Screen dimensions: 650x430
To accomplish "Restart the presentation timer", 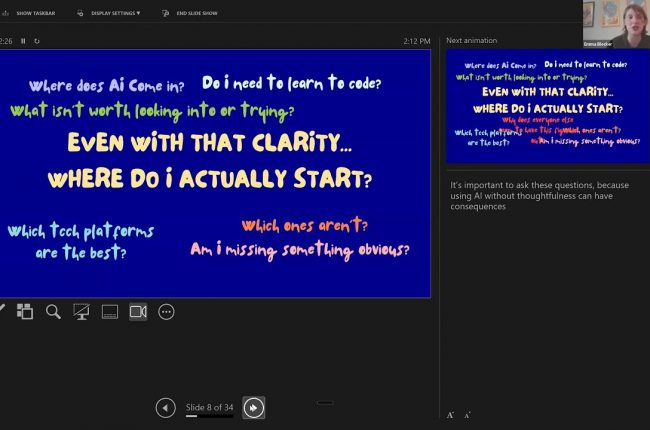I will (37, 41).
